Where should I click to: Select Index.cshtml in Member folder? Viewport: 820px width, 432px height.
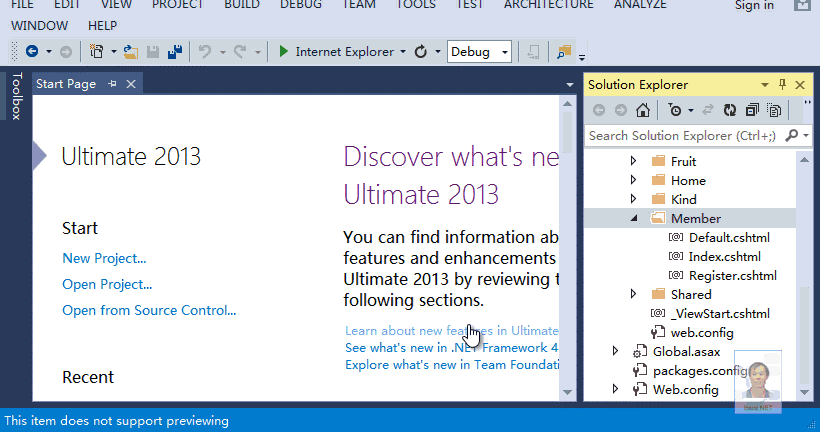tap(724, 256)
